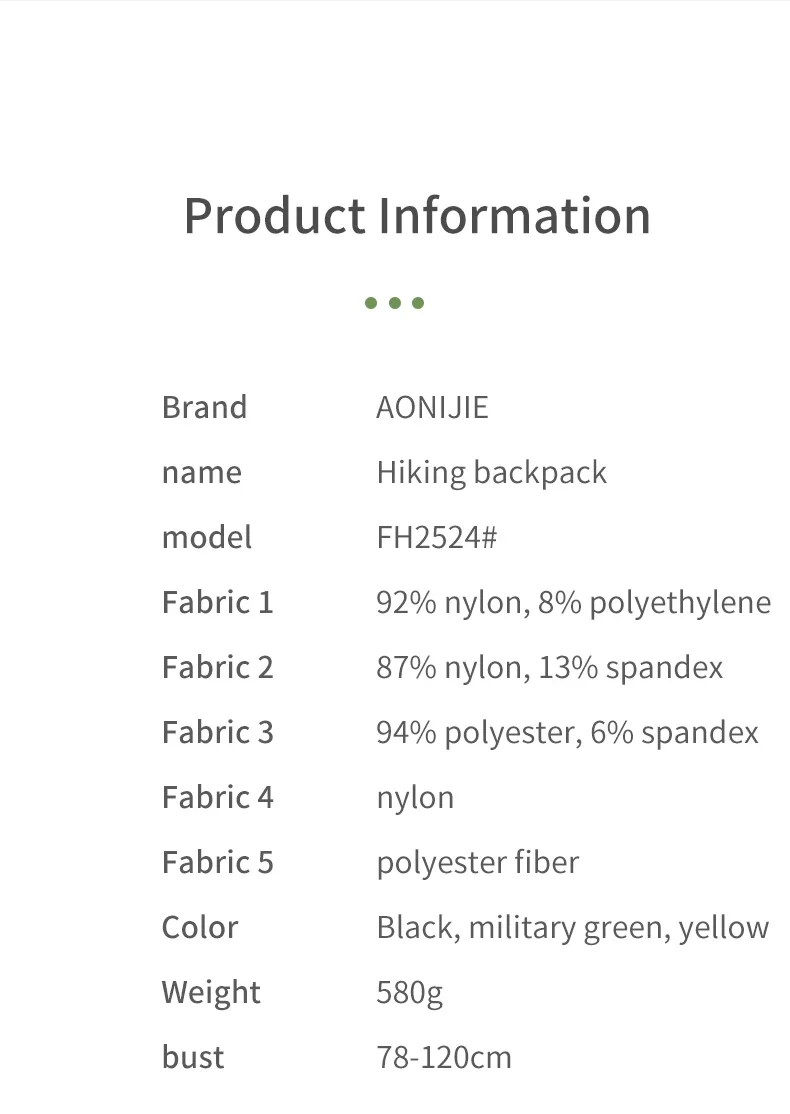Click the Color label
The height and width of the screenshot is (1114, 790).
tap(200, 928)
